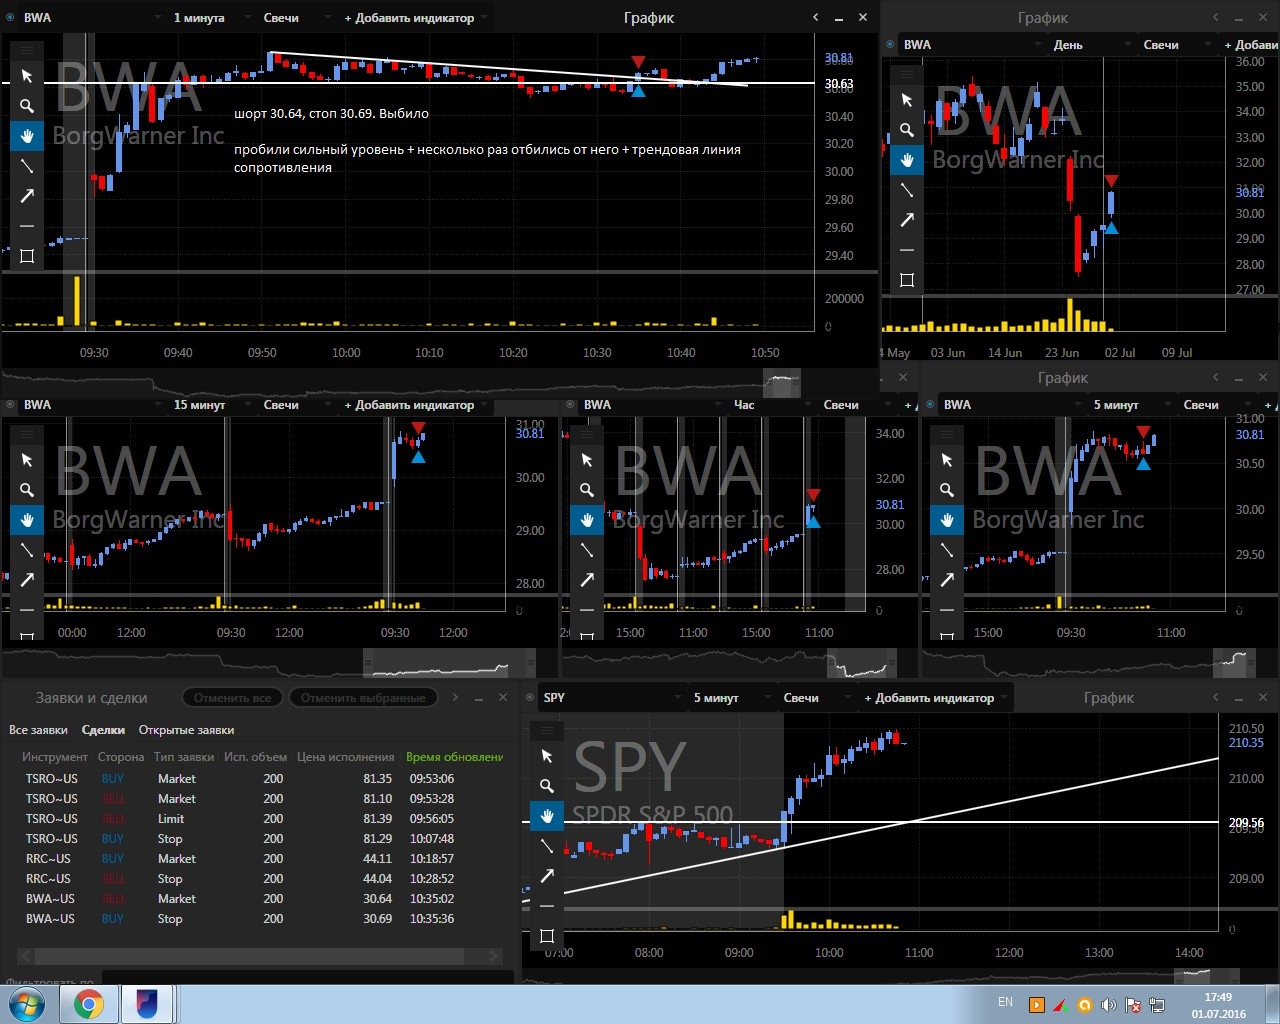Toggle link indicator beside BWA in 1-minute chart
Screen dimensions: 1280x1024
pyautogui.click(x=10, y=18)
